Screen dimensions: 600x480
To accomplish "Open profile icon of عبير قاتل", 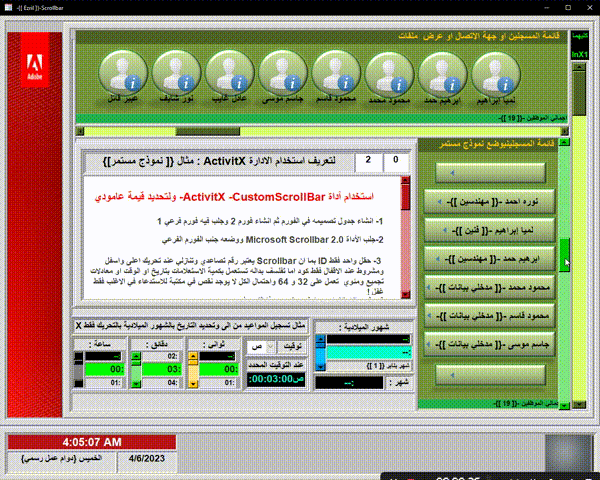I will [x=123, y=73].
